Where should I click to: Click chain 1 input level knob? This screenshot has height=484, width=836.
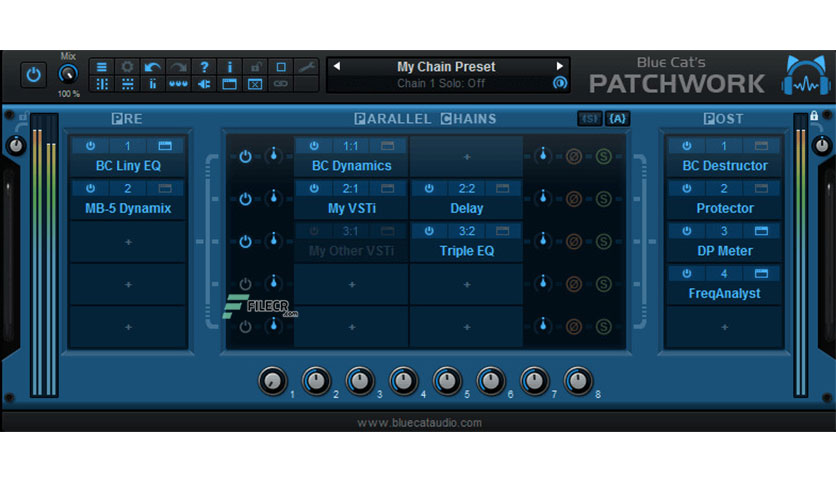coord(274,155)
